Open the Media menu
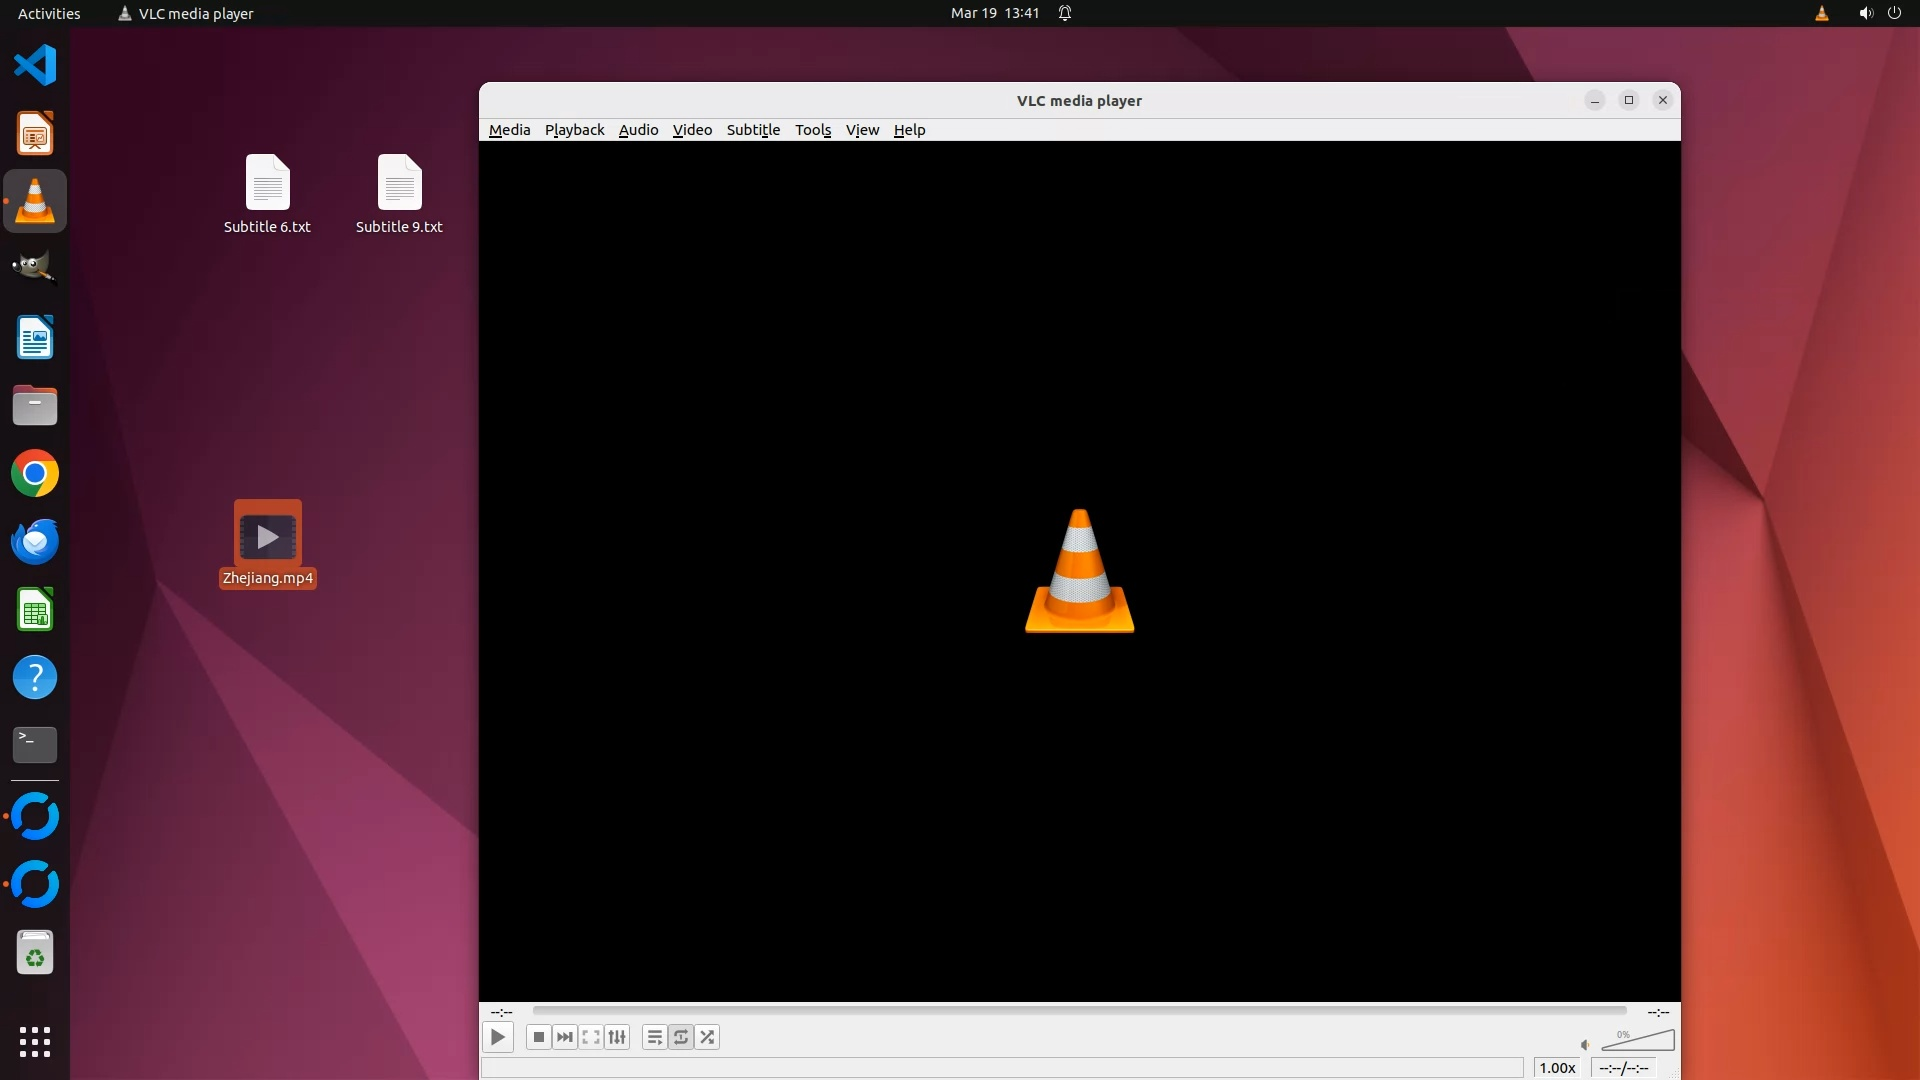Image resolution: width=1920 pixels, height=1080 pixels. click(509, 130)
